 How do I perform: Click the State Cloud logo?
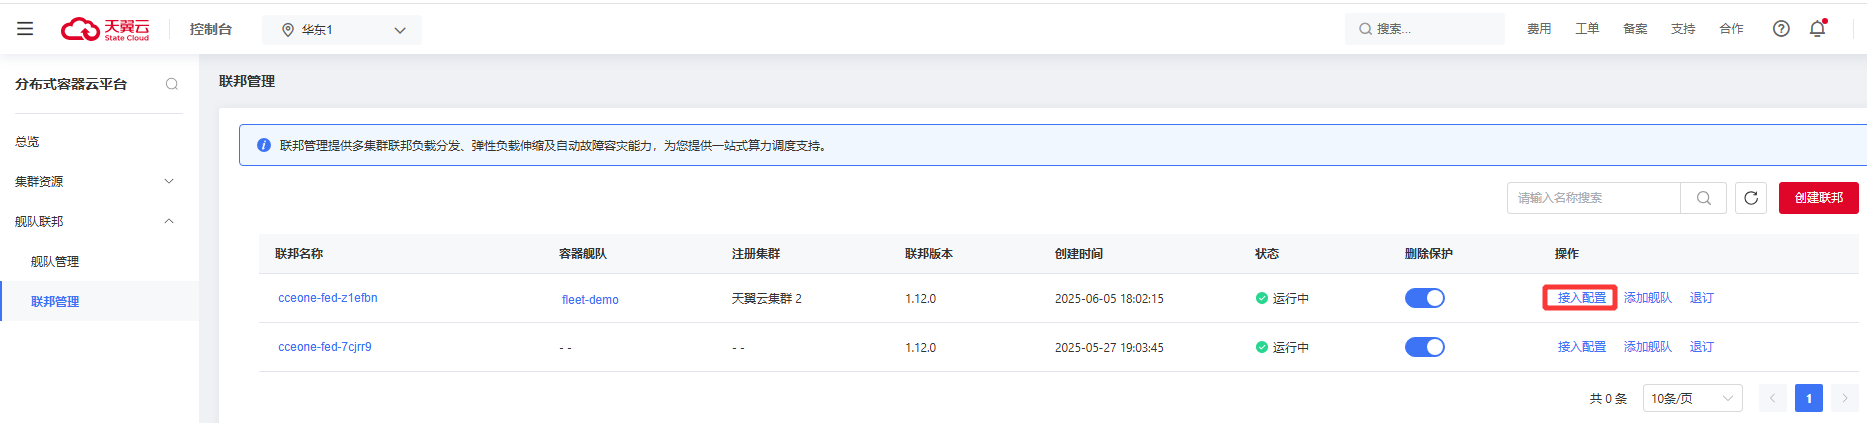coord(105,29)
